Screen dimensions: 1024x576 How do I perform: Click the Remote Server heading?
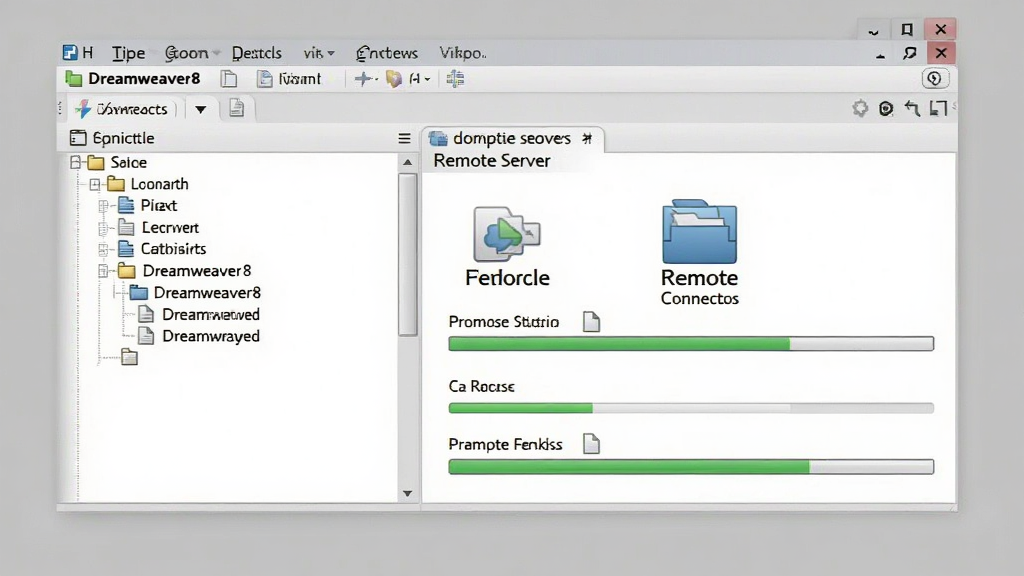coord(492,161)
